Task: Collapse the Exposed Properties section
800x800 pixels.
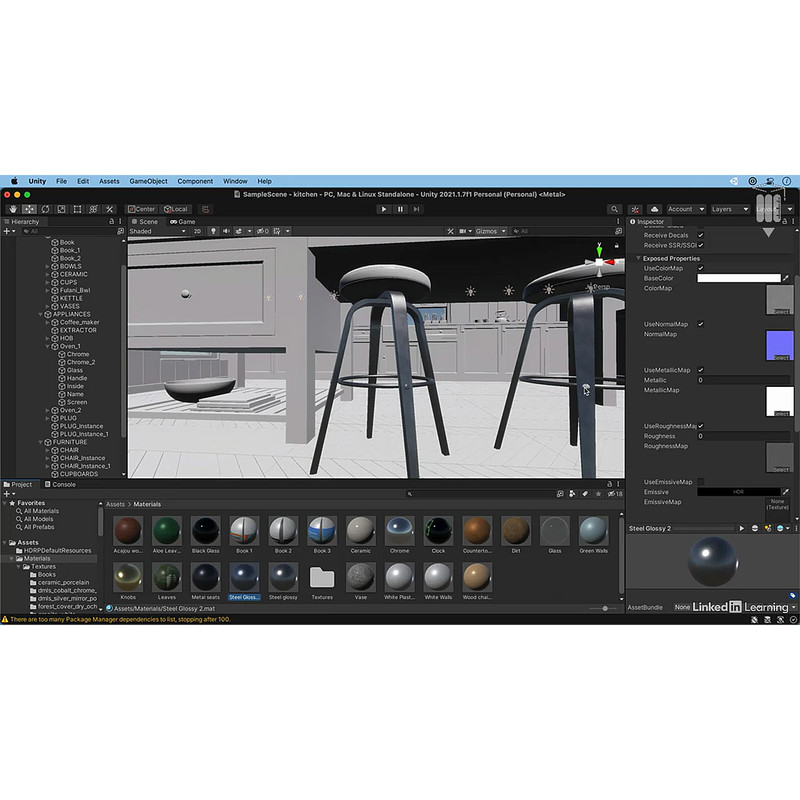Action: tap(638, 258)
